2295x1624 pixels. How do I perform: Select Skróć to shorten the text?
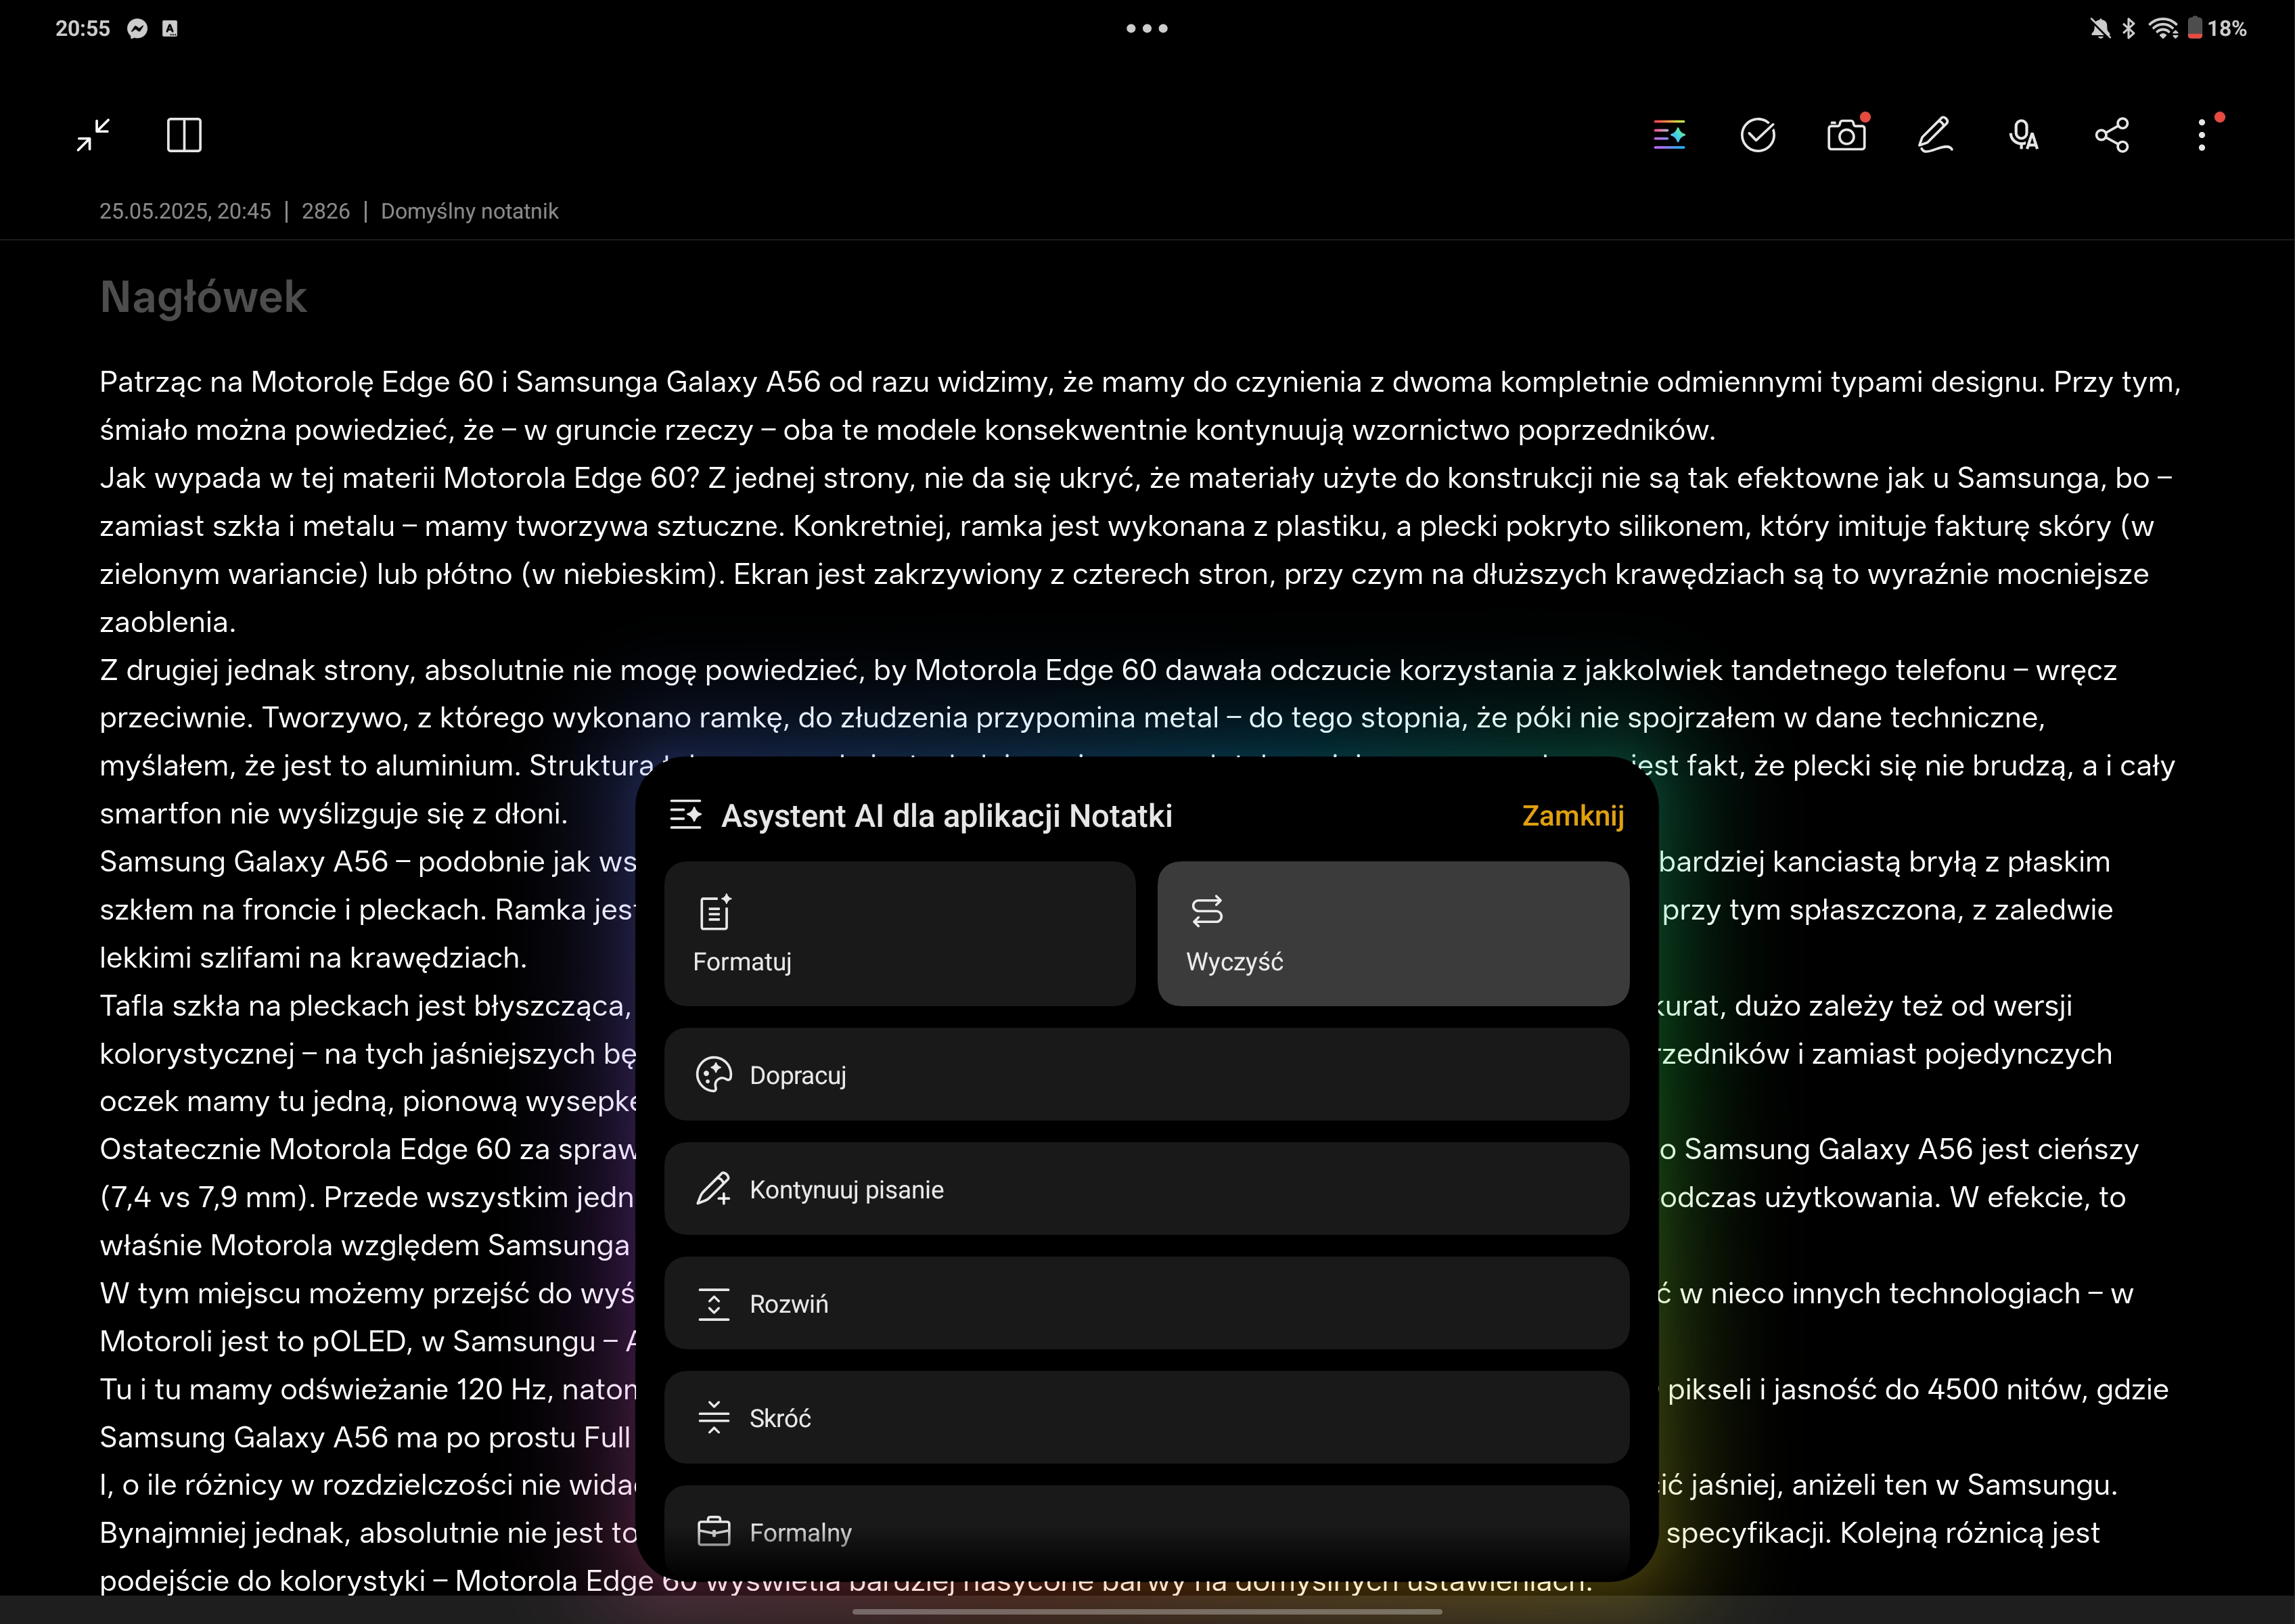pyautogui.click(x=1147, y=1417)
